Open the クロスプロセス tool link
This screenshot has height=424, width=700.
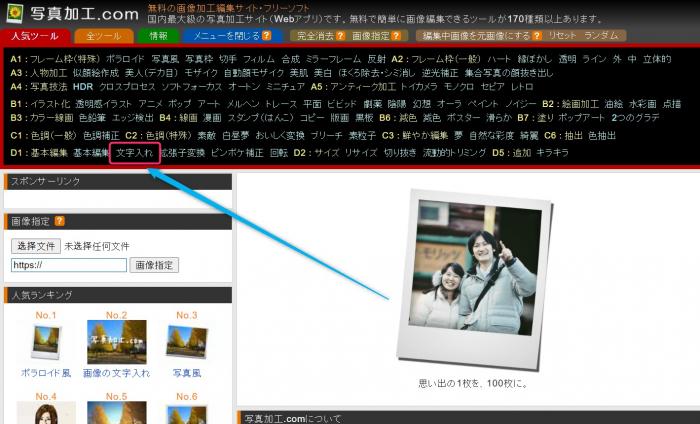[x=127, y=87]
